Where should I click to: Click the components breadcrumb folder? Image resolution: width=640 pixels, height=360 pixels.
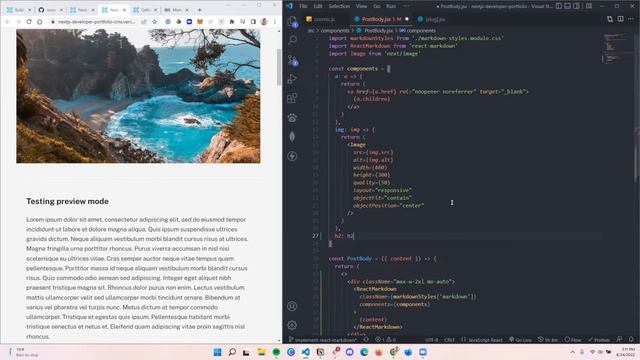point(335,31)
